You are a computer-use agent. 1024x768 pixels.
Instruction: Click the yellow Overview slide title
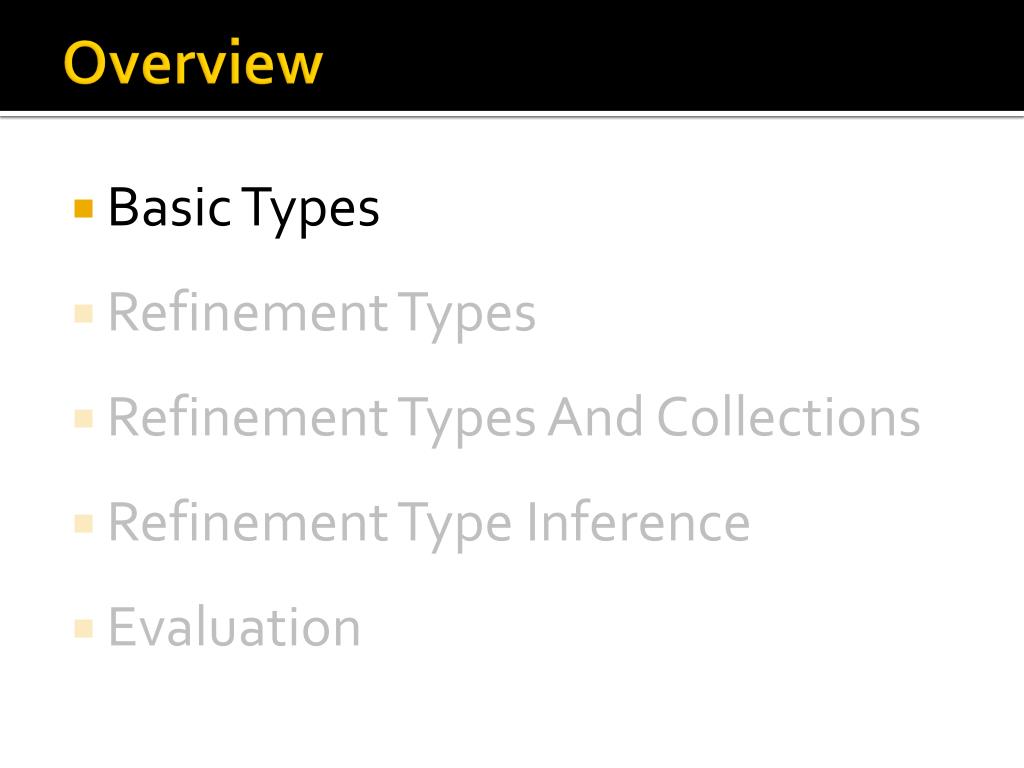click(193, 63)
